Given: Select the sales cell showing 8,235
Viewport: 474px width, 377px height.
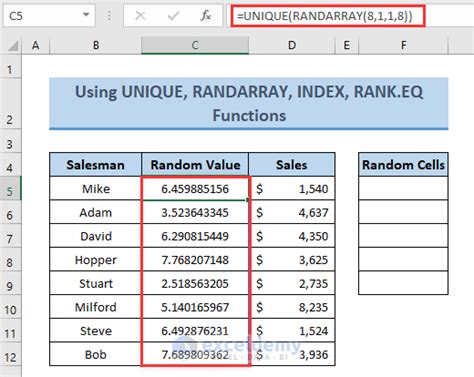Looking at the screenshot, I should [292, 307].
